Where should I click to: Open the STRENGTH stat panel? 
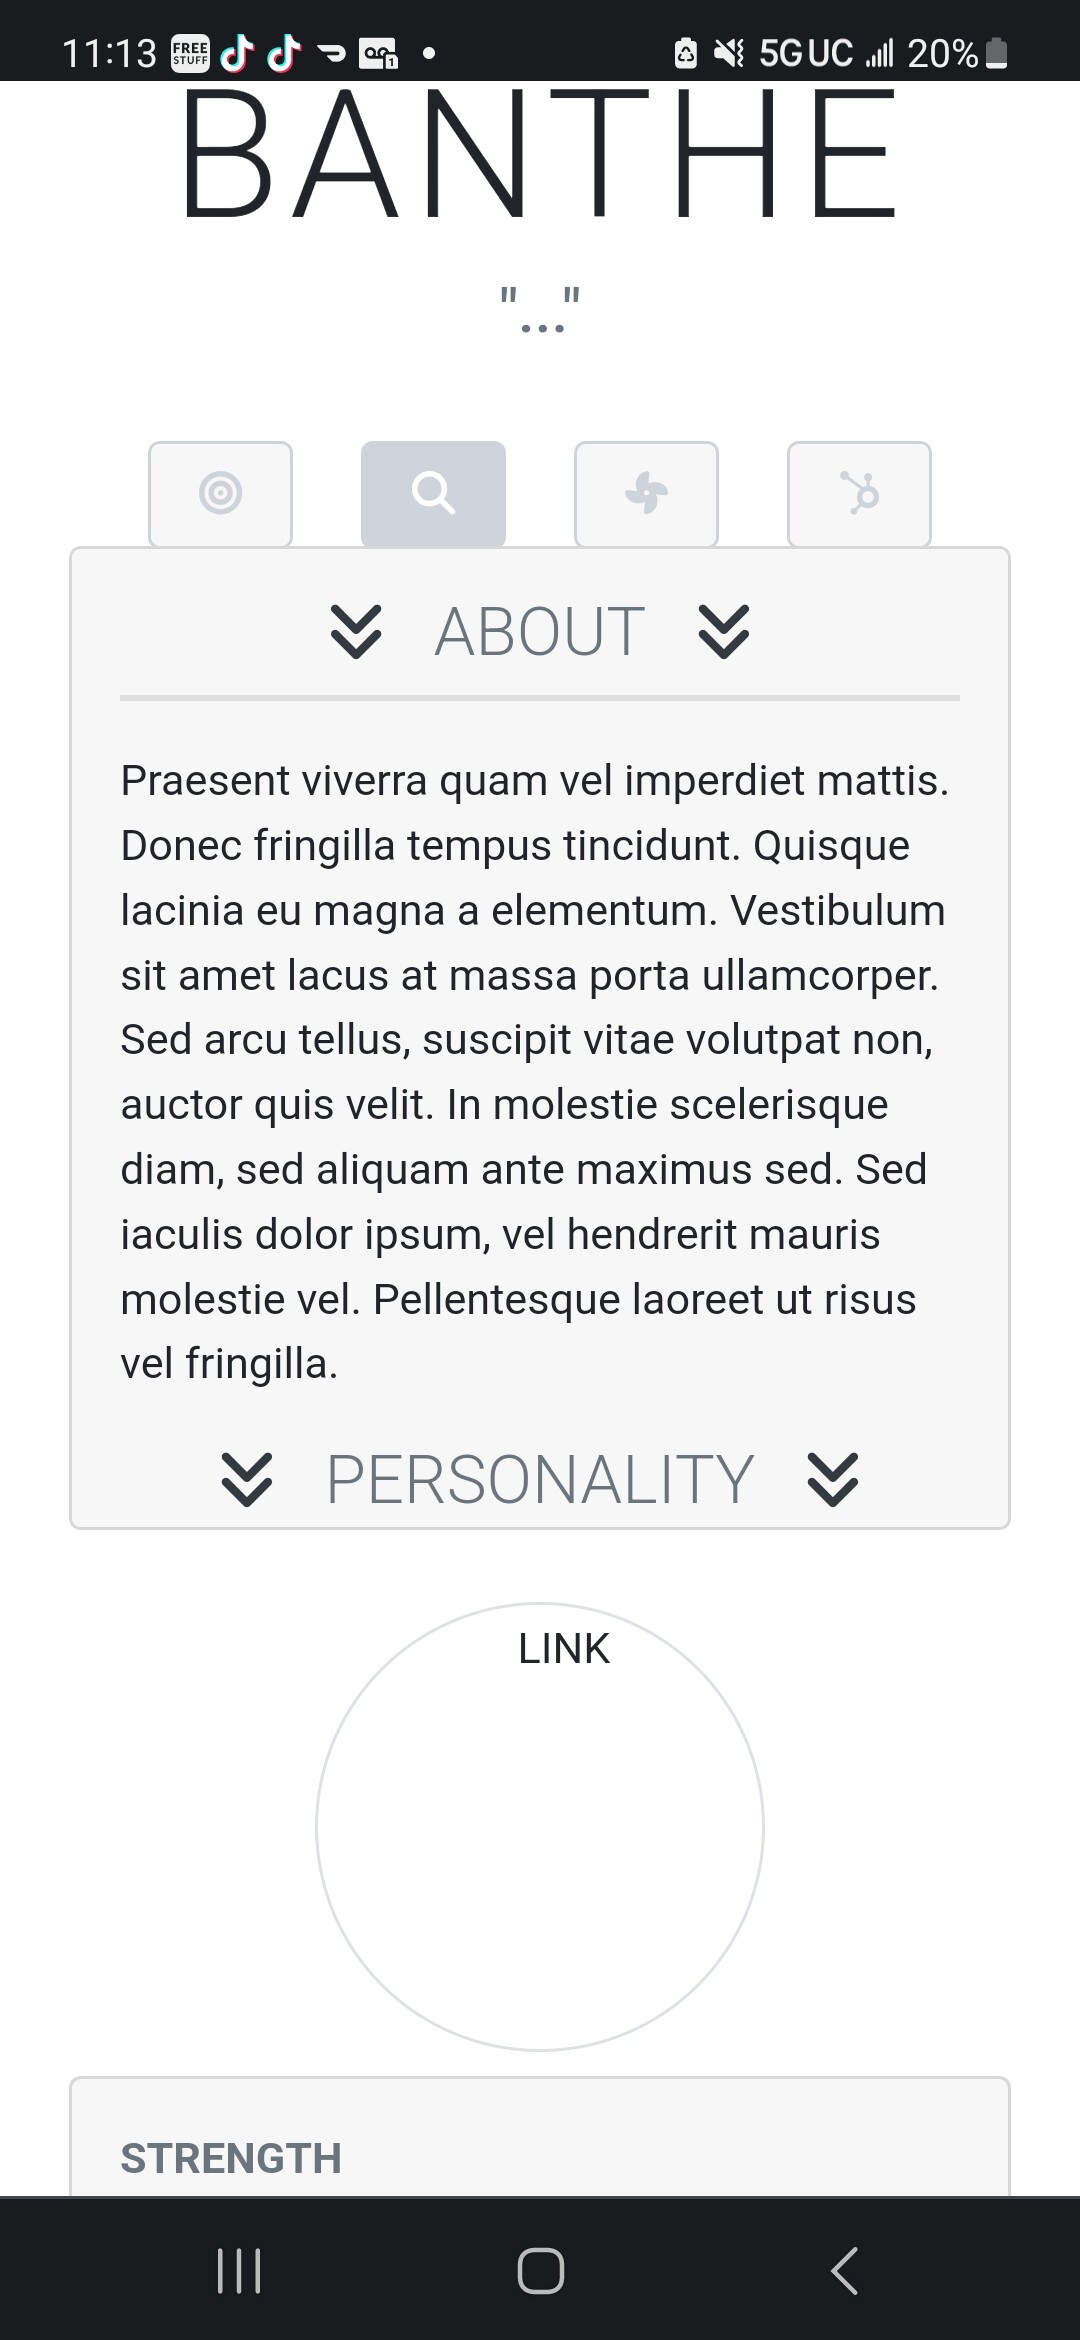click(540, 2137)
